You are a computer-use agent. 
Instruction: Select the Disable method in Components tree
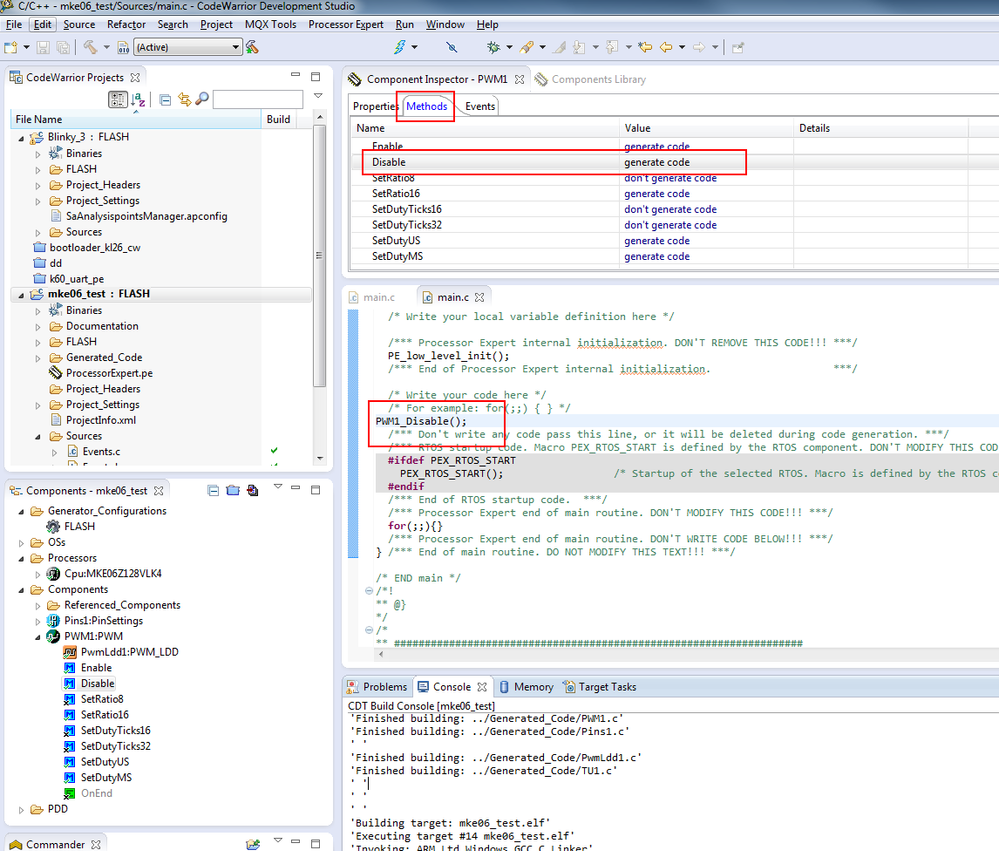pyautogui.click(x=97, y=684)
